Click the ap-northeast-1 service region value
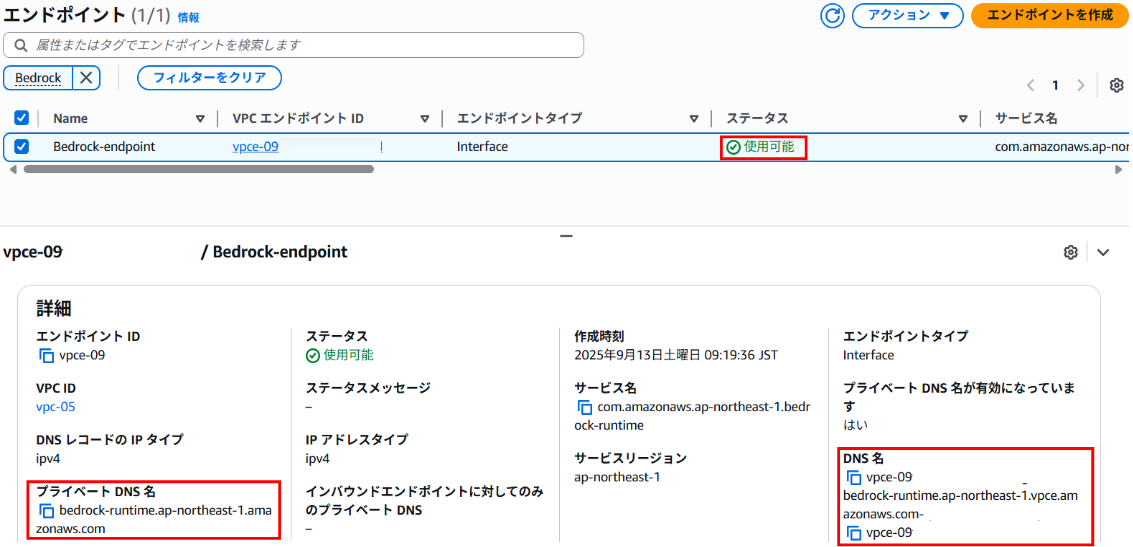1133x547 pixels. coord(617,477)
